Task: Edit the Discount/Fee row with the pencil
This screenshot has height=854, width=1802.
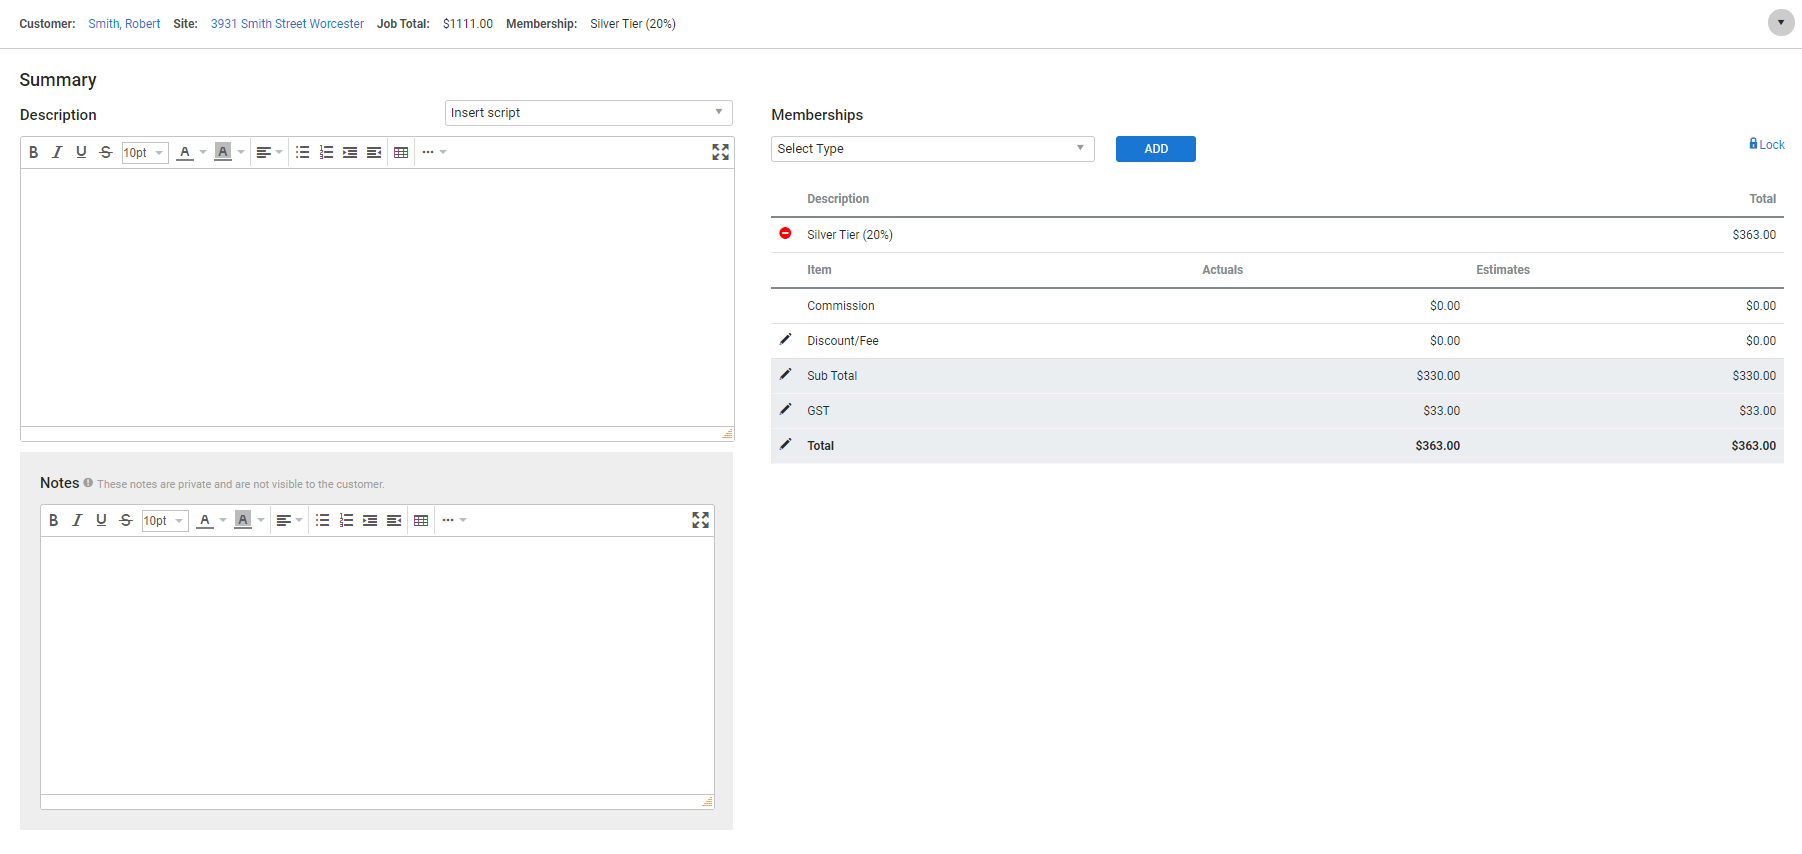Action: coord(785,340)
